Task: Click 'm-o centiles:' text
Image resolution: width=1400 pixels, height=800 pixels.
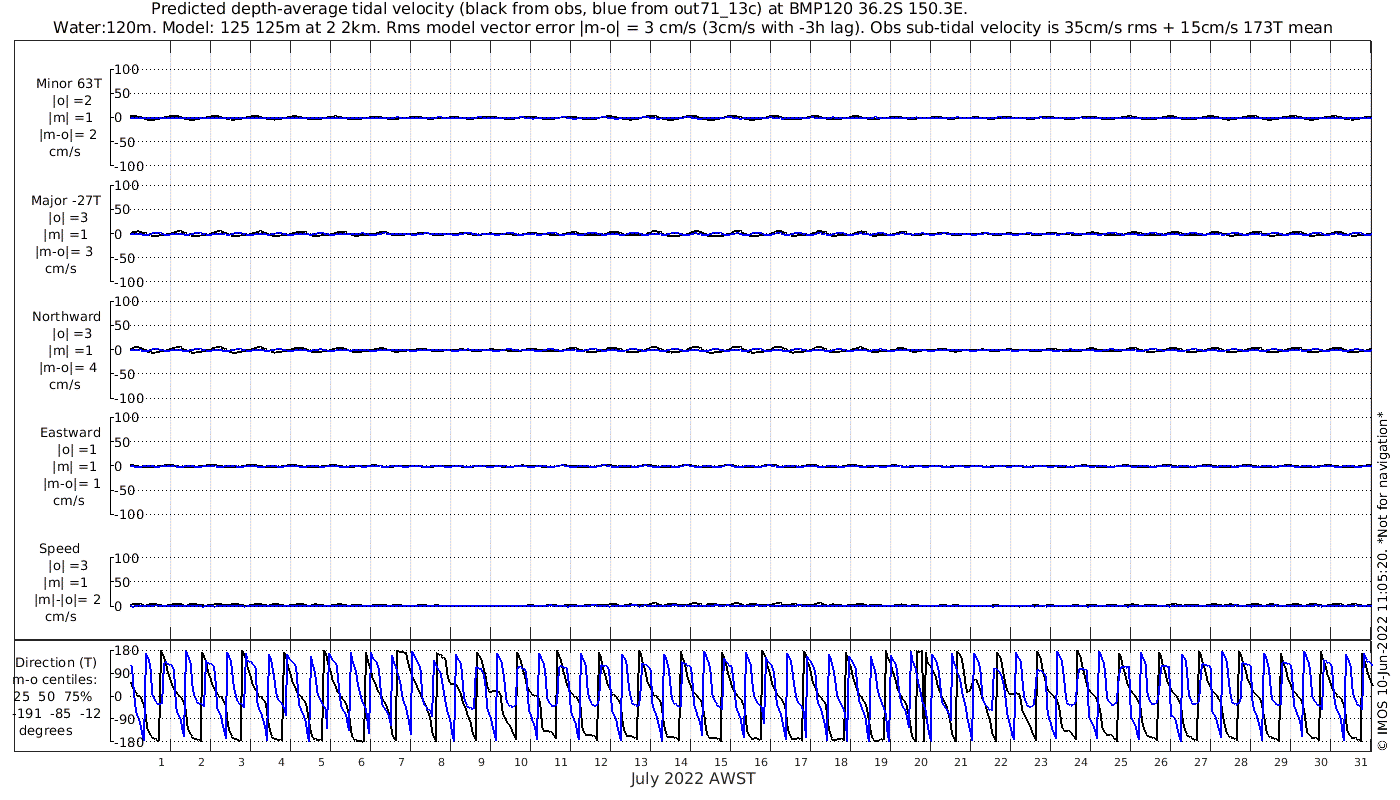Action: pyautogui.click(x=55, y=679)
